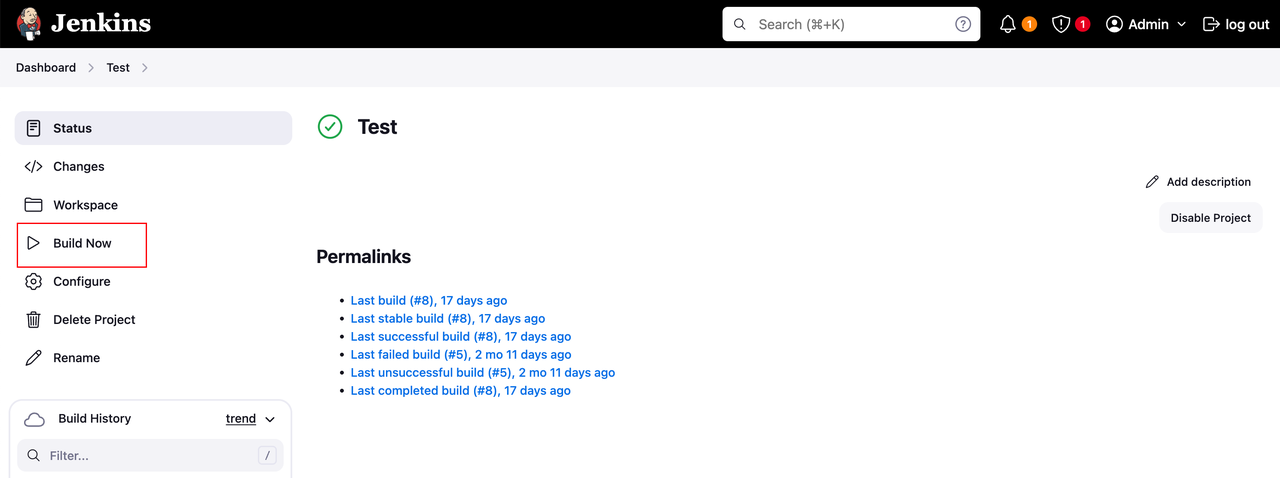Open the notifications bell icon
This screenshot has height=478, width=1280.
pyautogui.click(x=1008, y=24)
